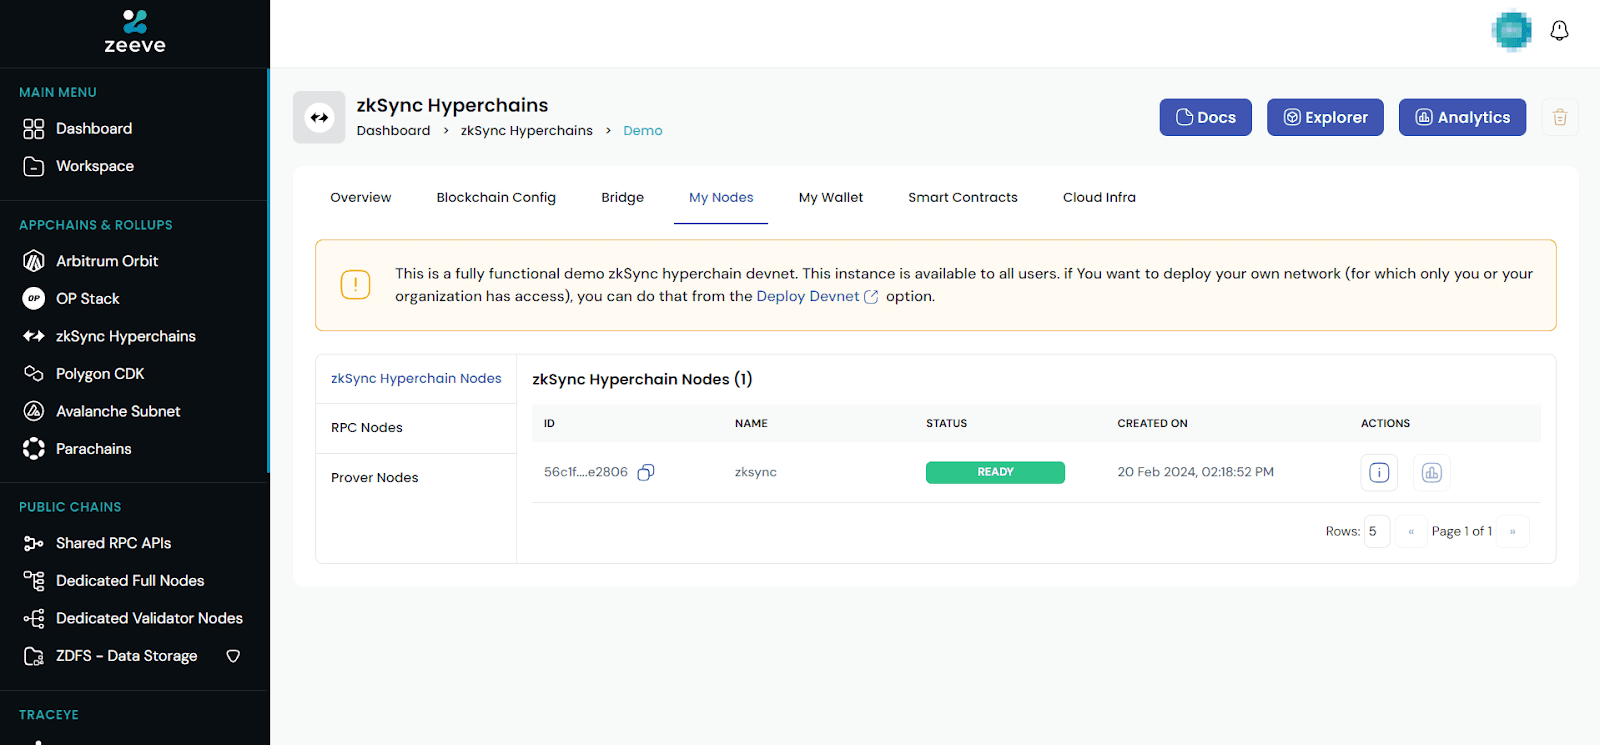Go to zkSync Hyperchains breadcrumb
Viewport: 1600px width, 745px height.
coord(526,130)
